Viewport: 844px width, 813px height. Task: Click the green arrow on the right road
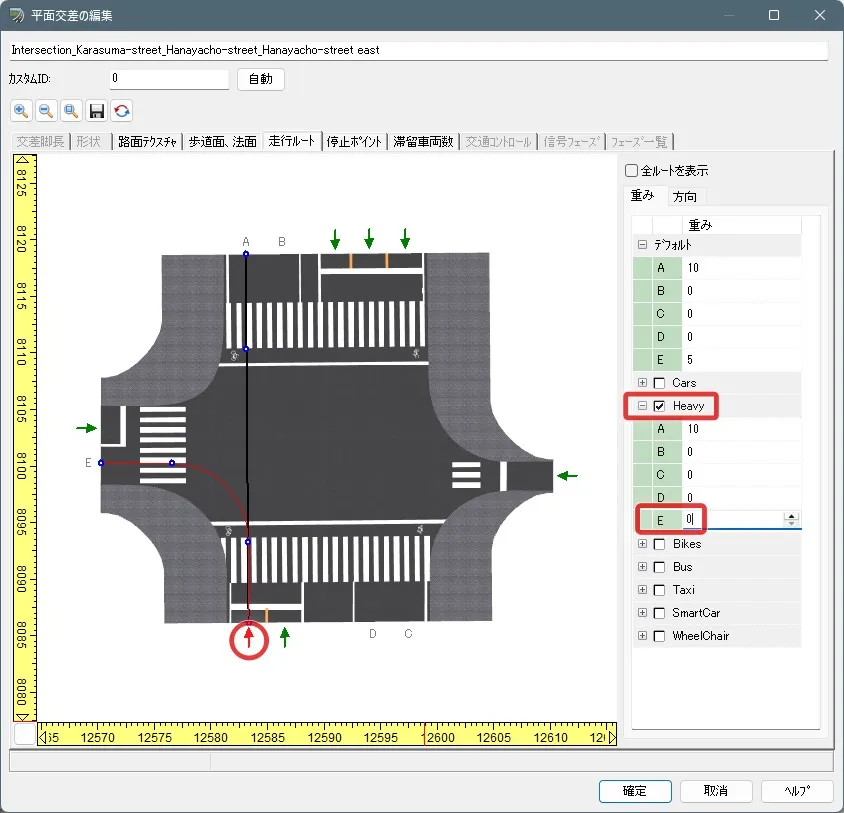(567, 476)
